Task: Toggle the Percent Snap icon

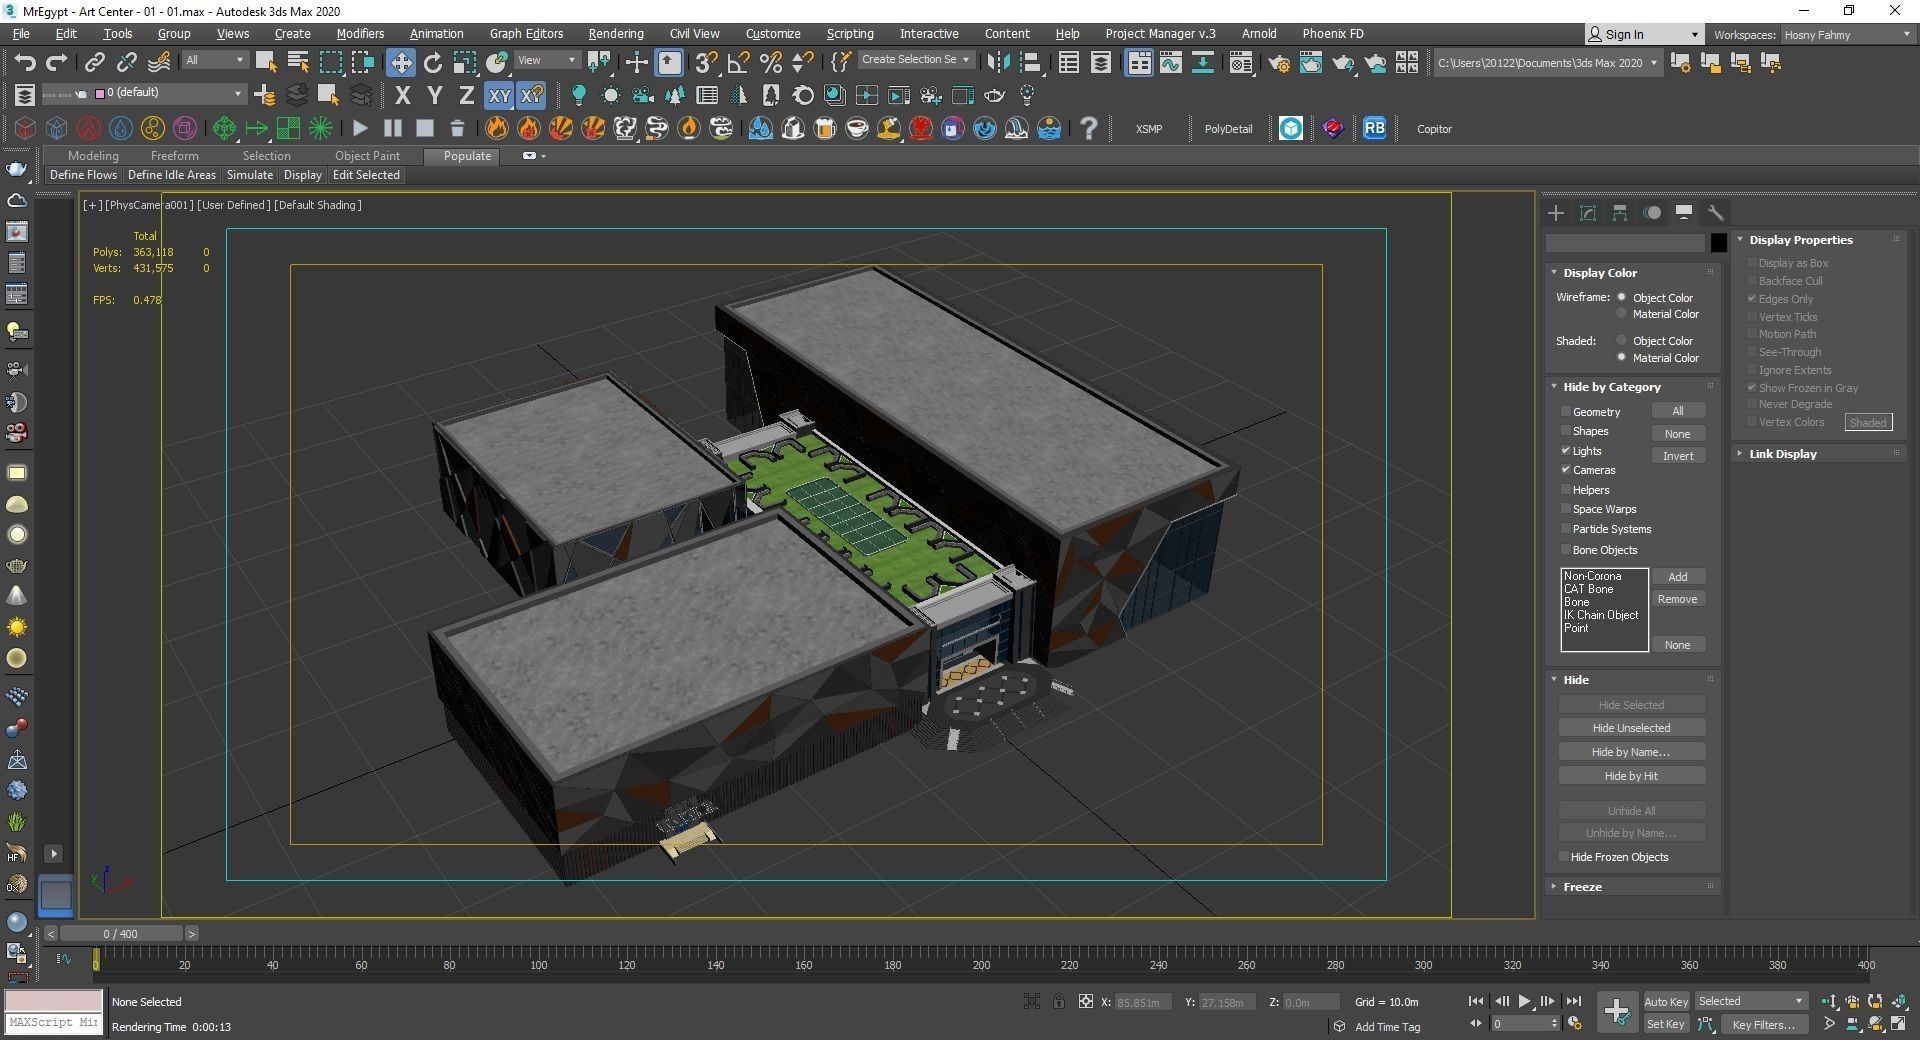Action: pos(771,63)
